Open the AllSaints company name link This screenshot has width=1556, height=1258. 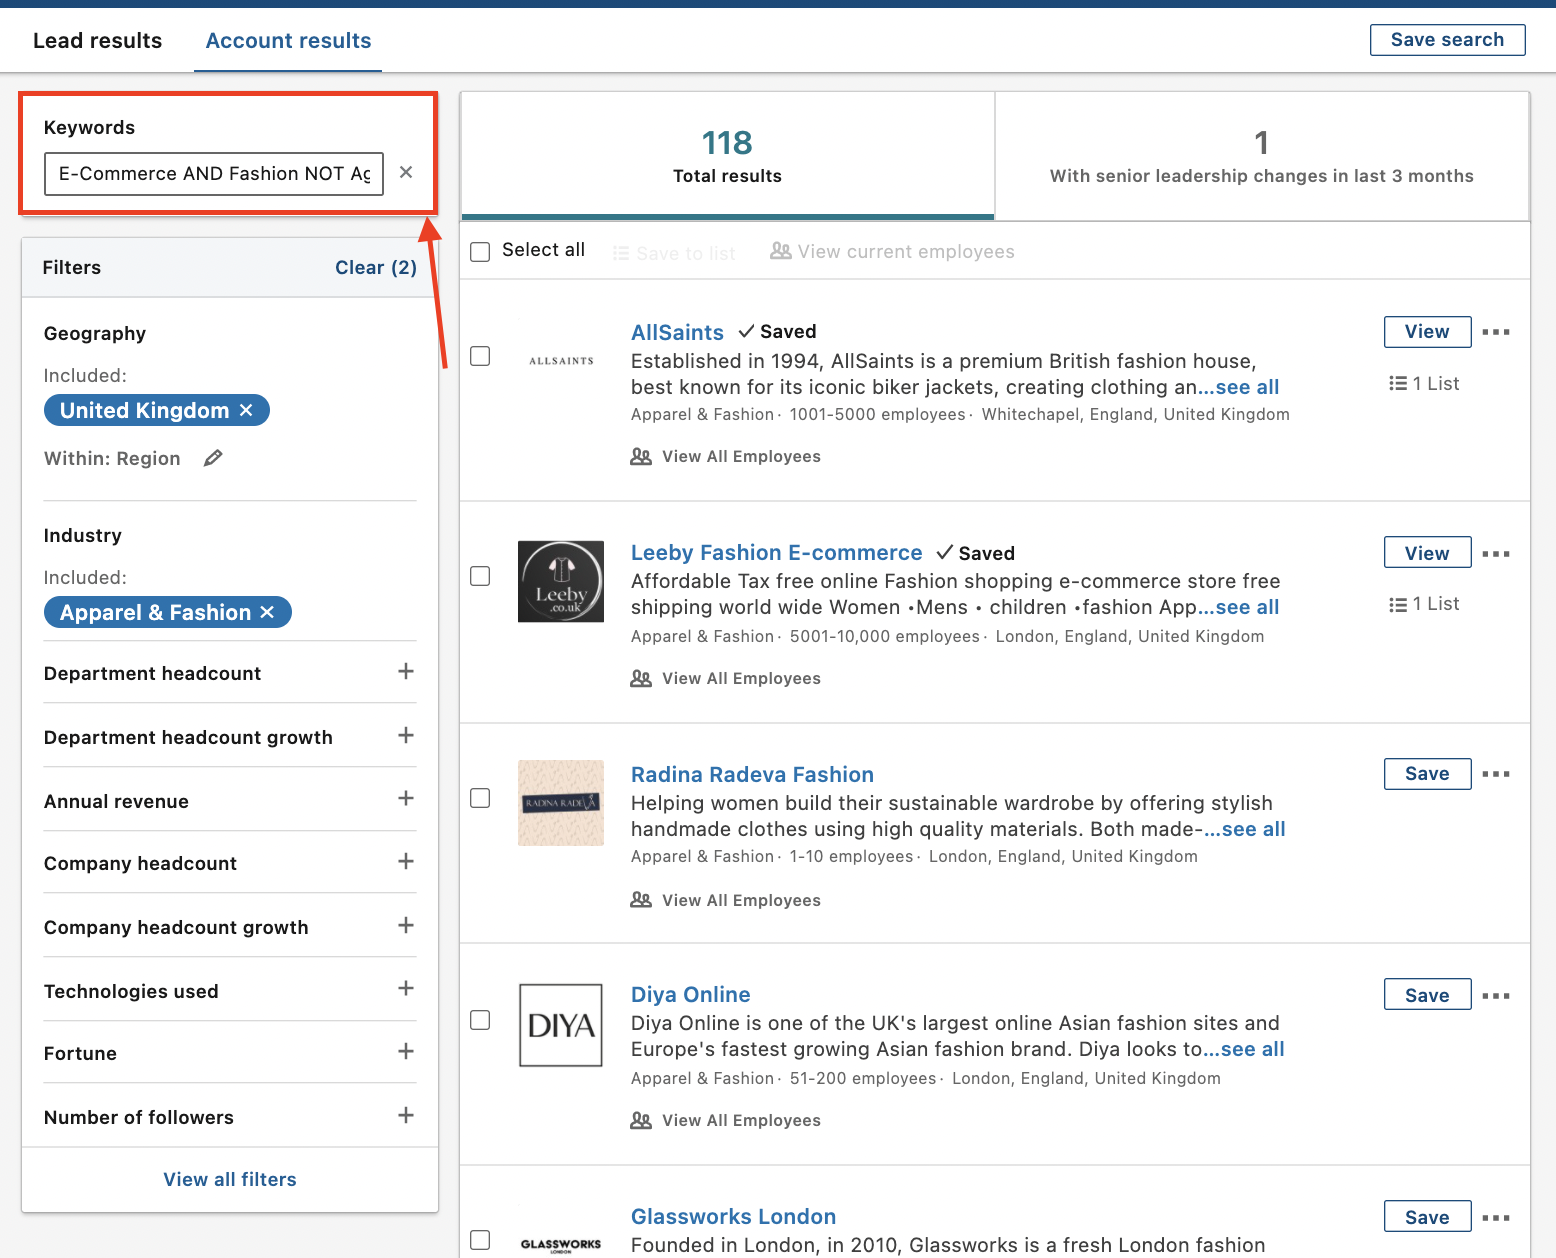[x=677, y=332]
